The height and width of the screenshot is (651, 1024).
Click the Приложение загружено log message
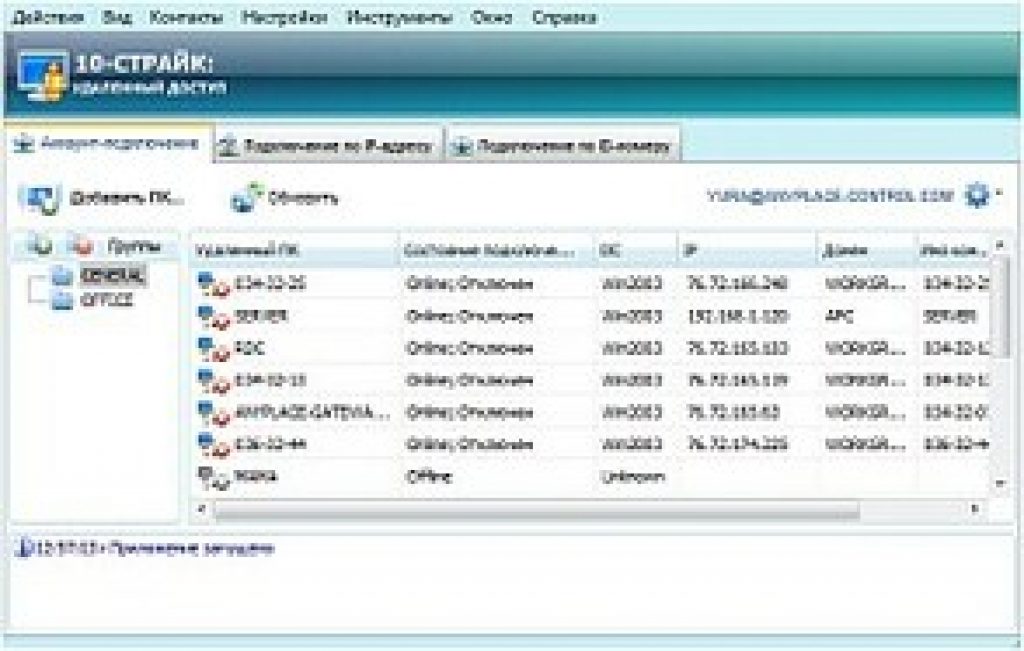coord(190,548)
